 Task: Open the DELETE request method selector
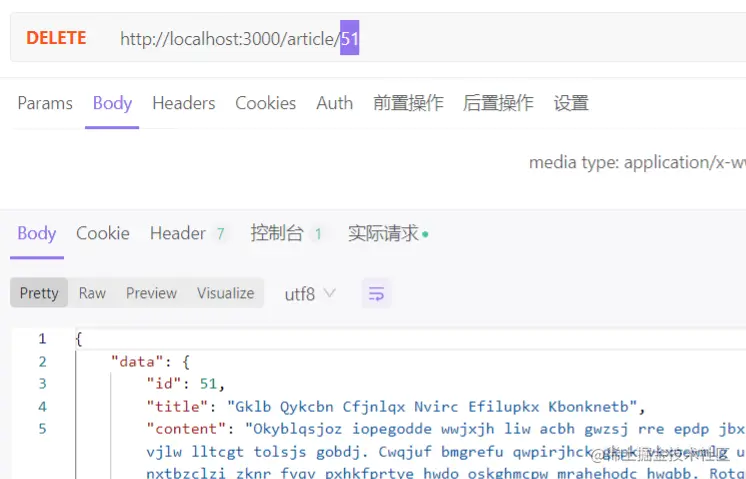(x=56, y=38)
